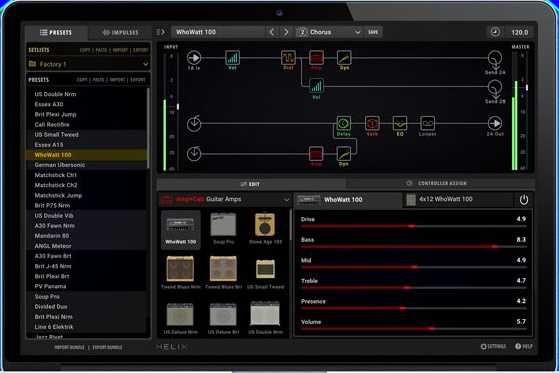Select the Verb block

pyautogui.click(x=372, y=124)
